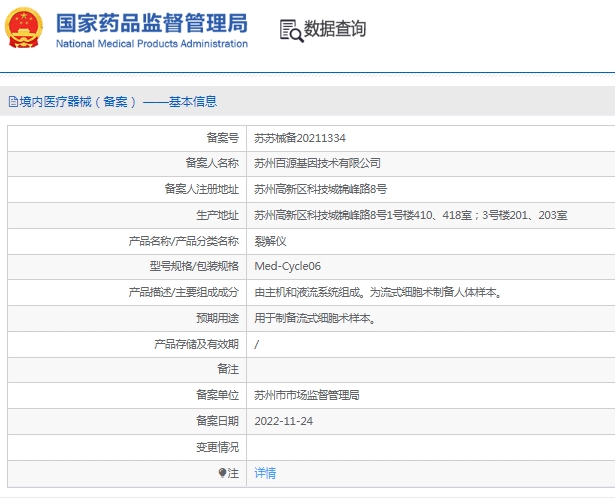The height and width of the screenshot is (503, 615).
Task: Click the 预期用途 label
Action: tap(218, 318)
